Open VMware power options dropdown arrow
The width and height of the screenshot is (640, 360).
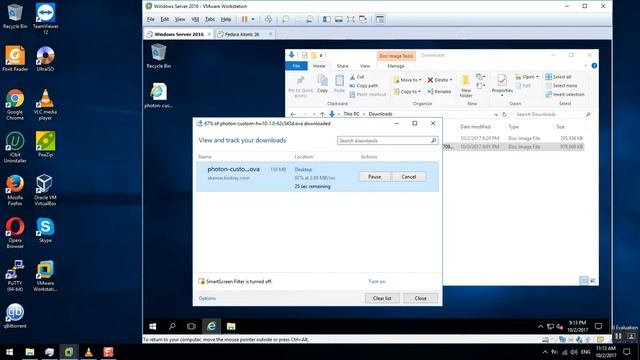tap(253, 19)
